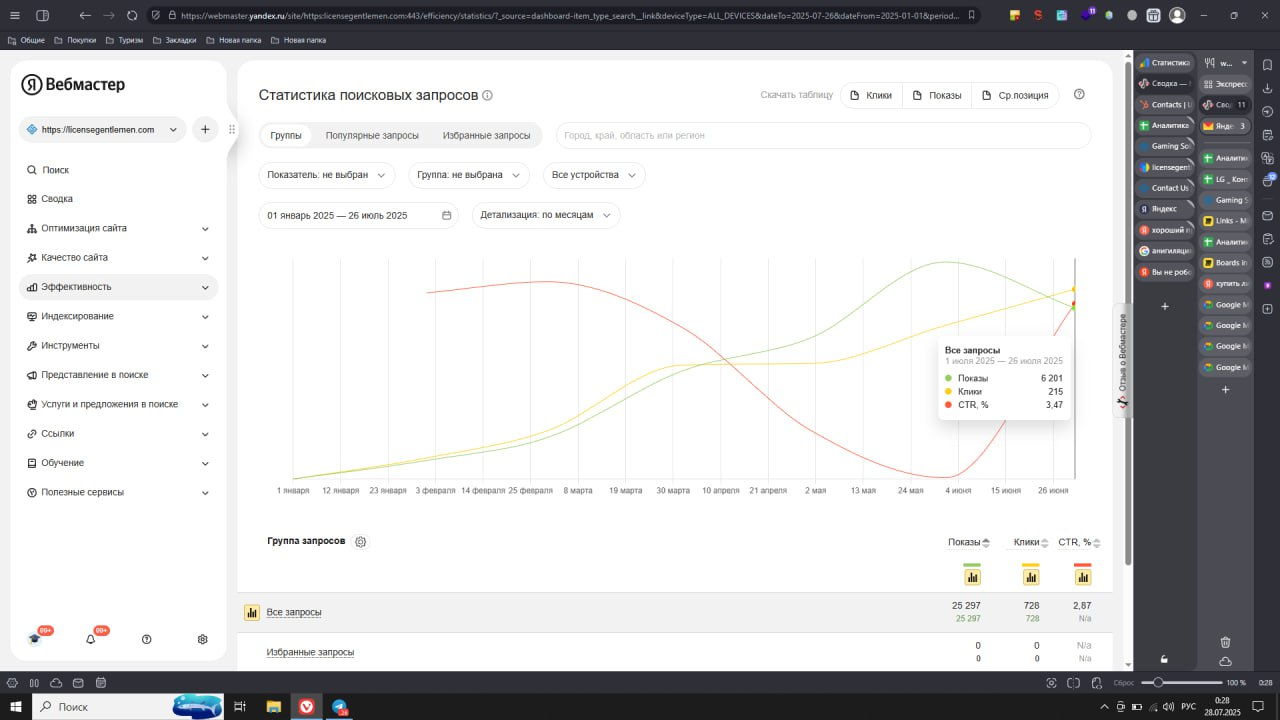The height and width of the screenshot is (720, 1280).
Task: Adjust the browser zoom slider in status bar
Action: (x=1158, y=682)
